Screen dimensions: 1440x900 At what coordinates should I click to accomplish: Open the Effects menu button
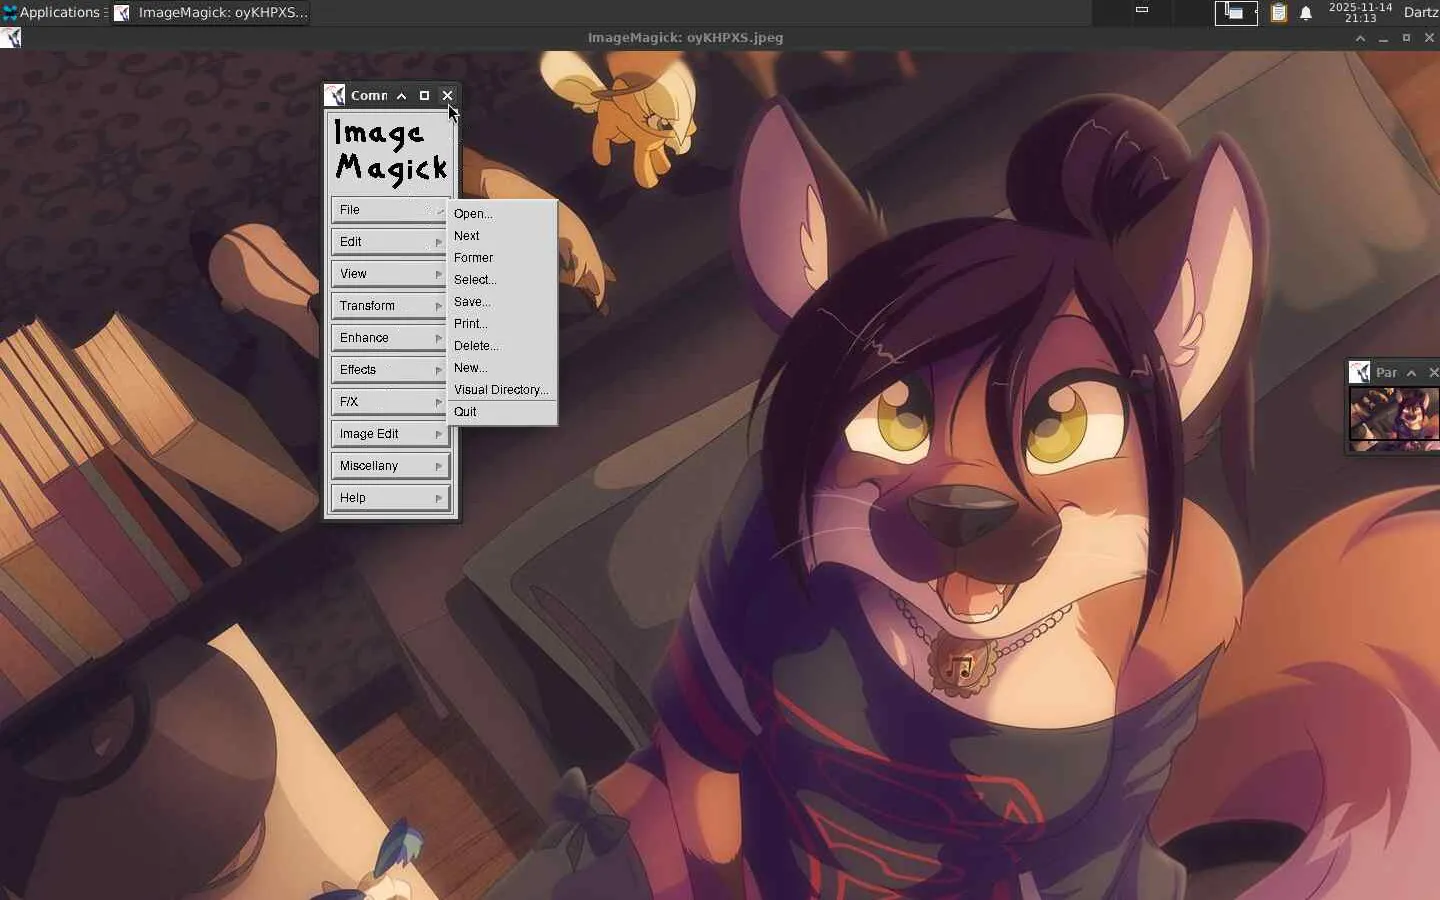click(x=389, y=370)
